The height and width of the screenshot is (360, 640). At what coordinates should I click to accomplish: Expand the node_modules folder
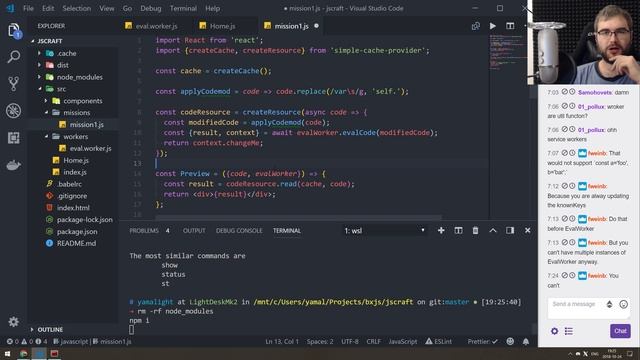click(39, 77)
